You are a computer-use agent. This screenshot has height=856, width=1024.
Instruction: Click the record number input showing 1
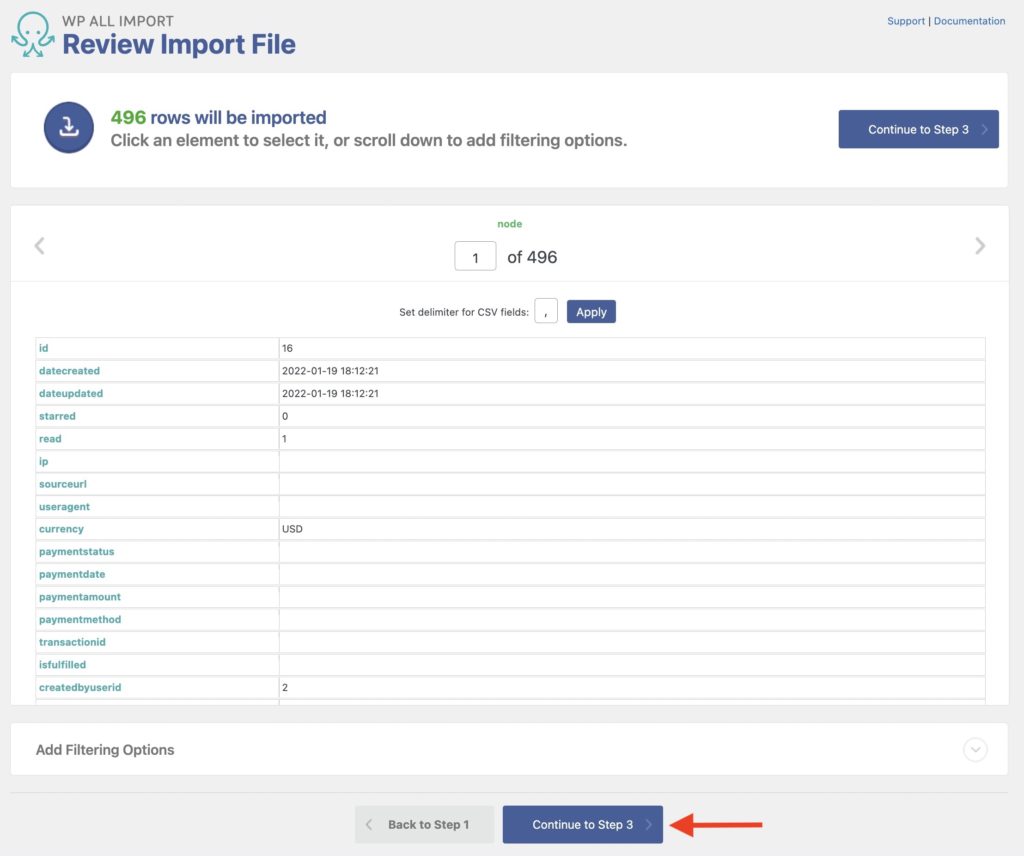pyautogui.click(x=475, y=256)
